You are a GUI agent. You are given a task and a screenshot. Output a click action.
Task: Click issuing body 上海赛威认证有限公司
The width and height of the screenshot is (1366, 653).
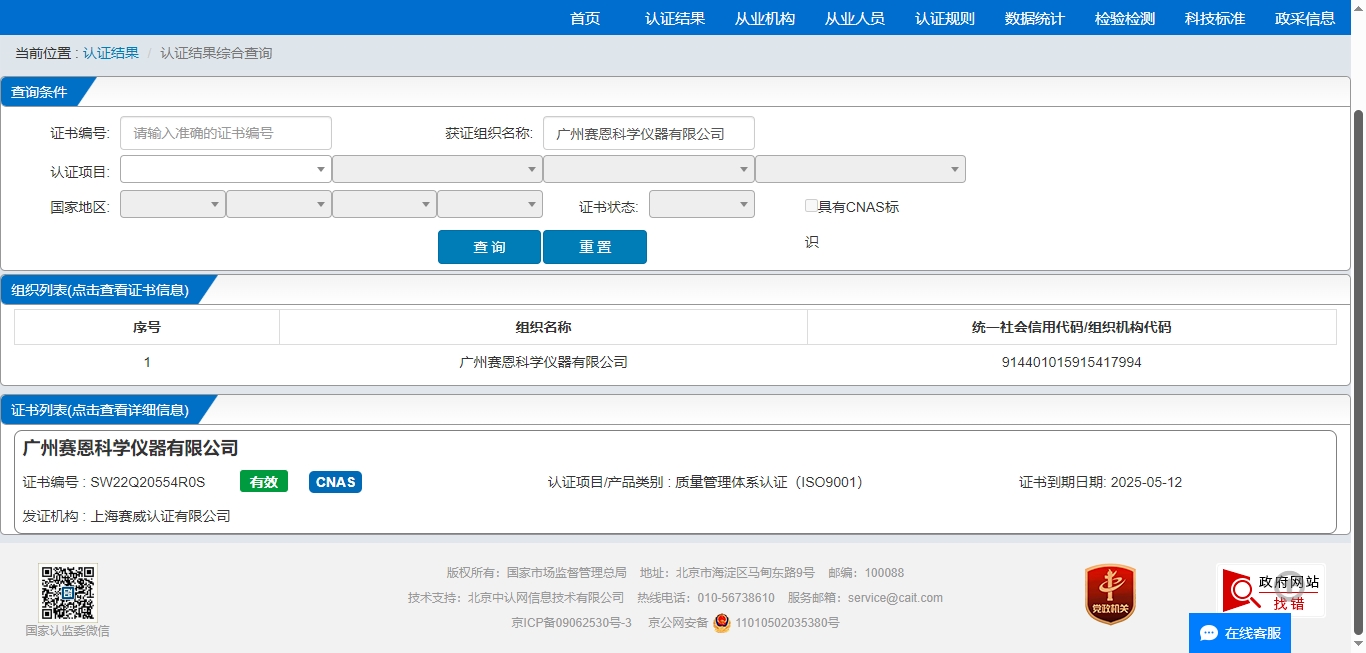(x=161, y=516)
